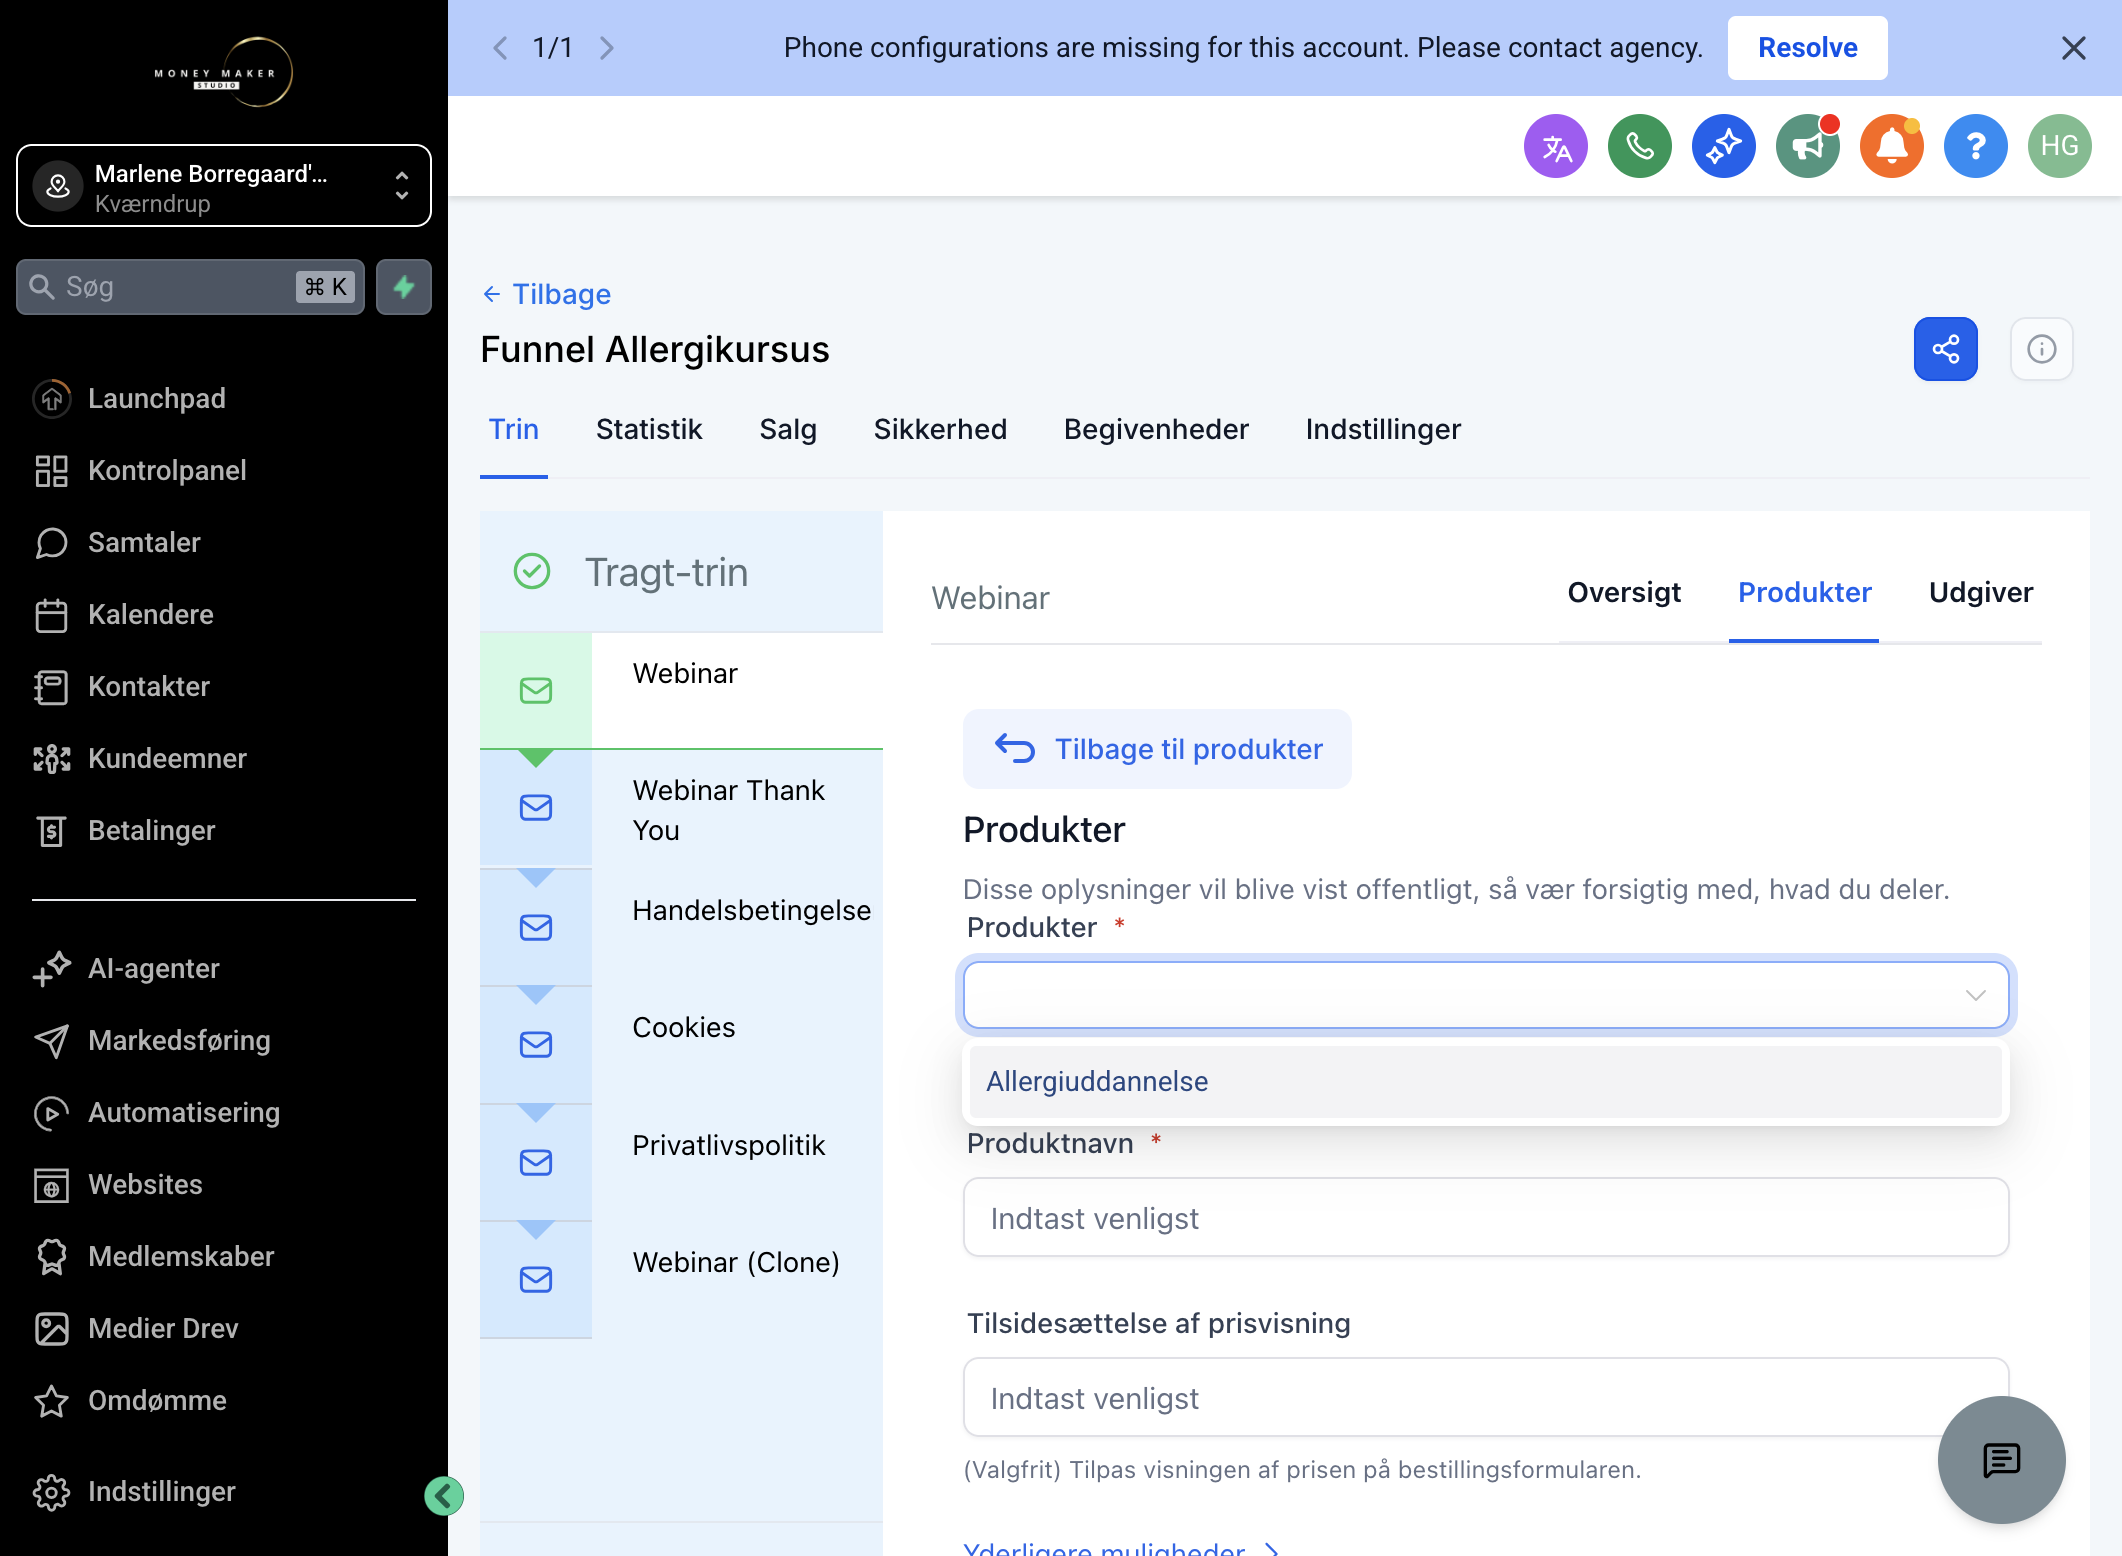Select the Privatlivspolitik funnel step
Viewport: 2122px width, 1556px height.
(681, 1161)
